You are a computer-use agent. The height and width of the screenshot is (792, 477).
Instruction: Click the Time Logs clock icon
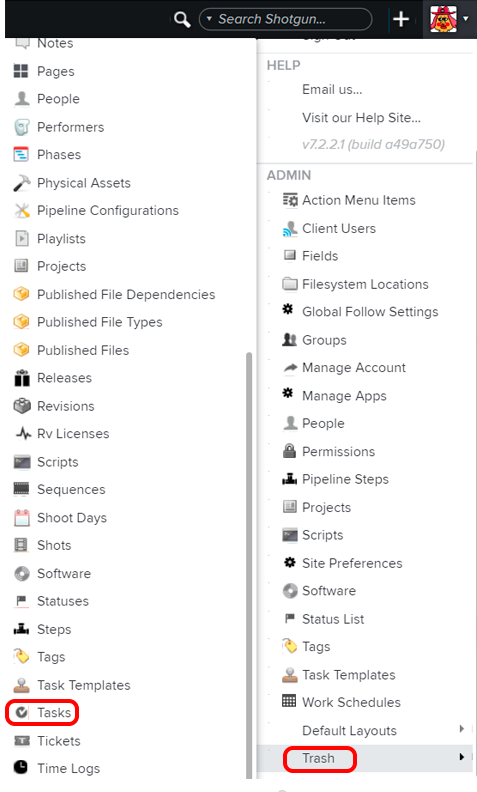click(x=21, y=767)
